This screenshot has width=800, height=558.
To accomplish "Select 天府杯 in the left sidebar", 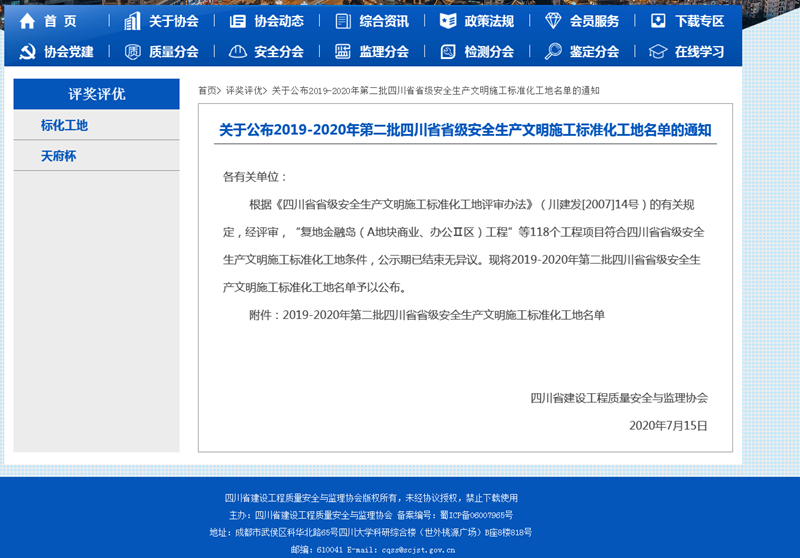I will pos(58,156).
